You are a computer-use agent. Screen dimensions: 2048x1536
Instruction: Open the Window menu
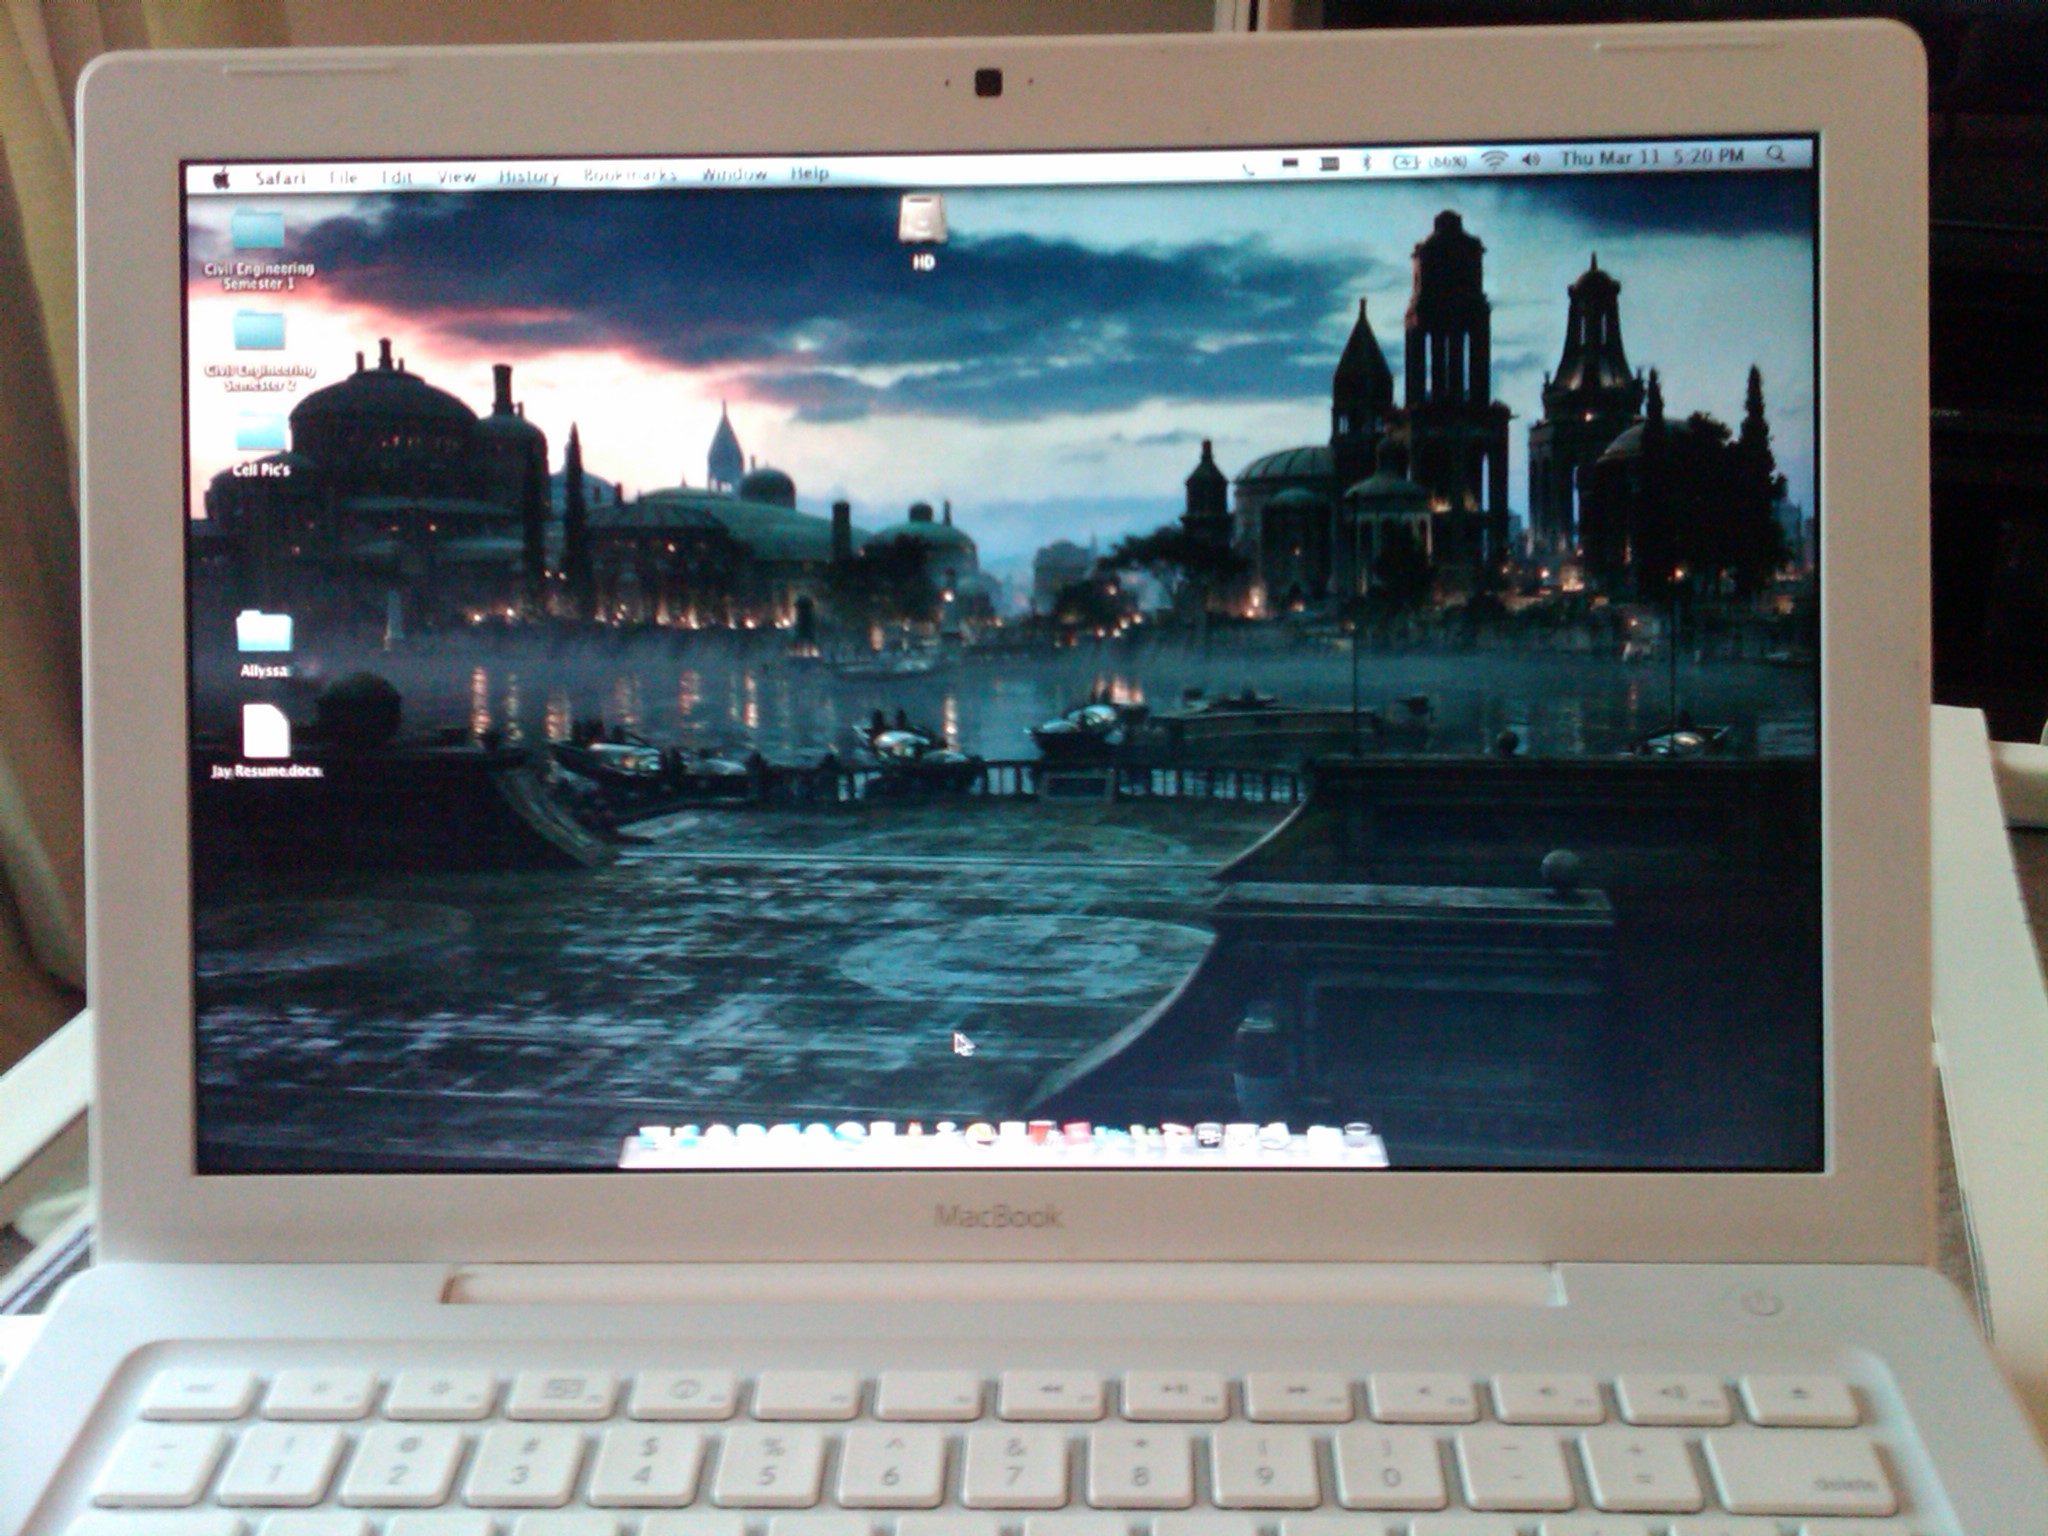pyautogui.click(x=734, y=174)
